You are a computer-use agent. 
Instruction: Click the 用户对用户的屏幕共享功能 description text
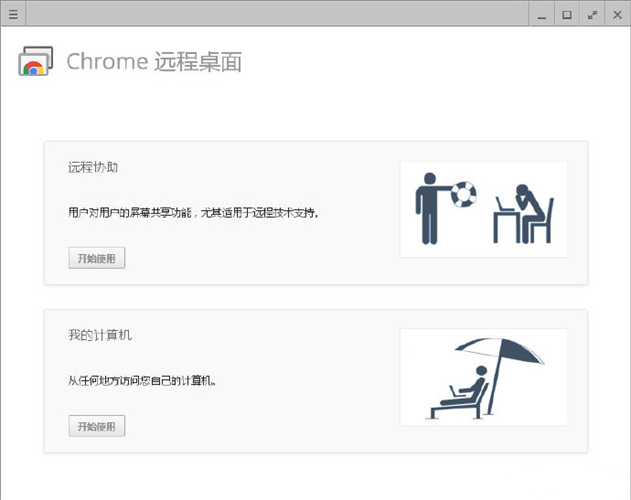[x=193, y=212]
